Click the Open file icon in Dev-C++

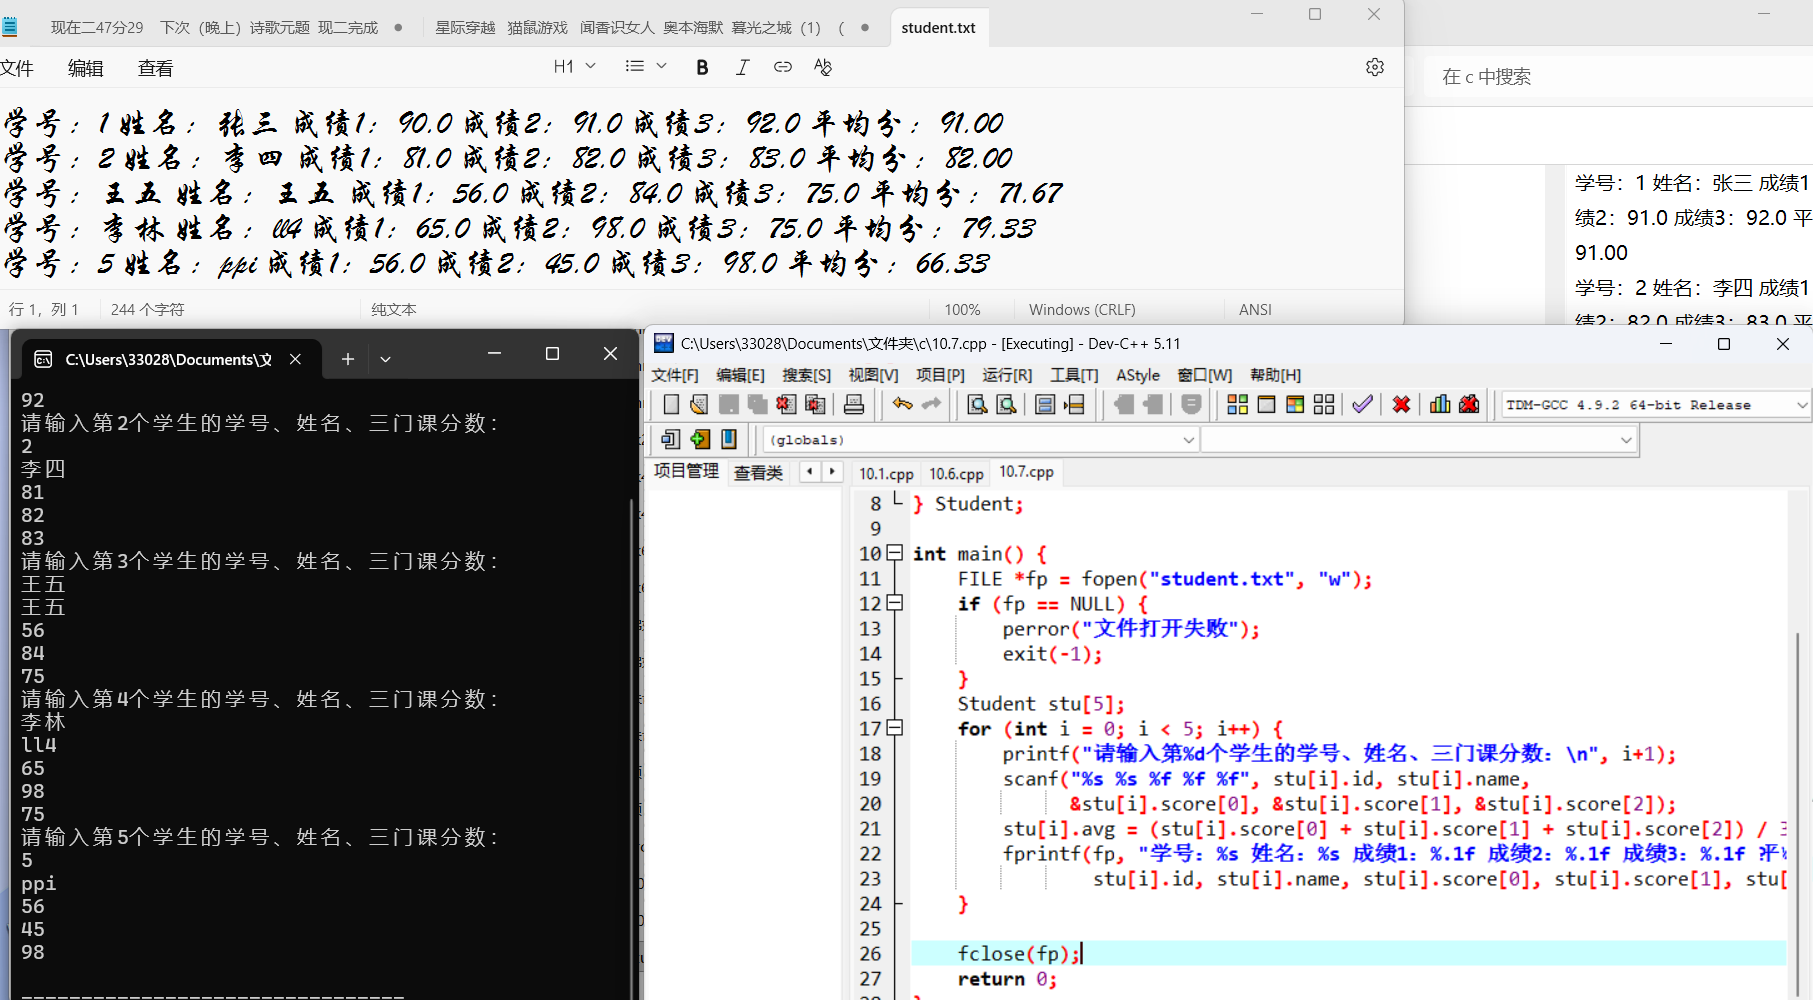pyautogui.click(x=699, y=404)
